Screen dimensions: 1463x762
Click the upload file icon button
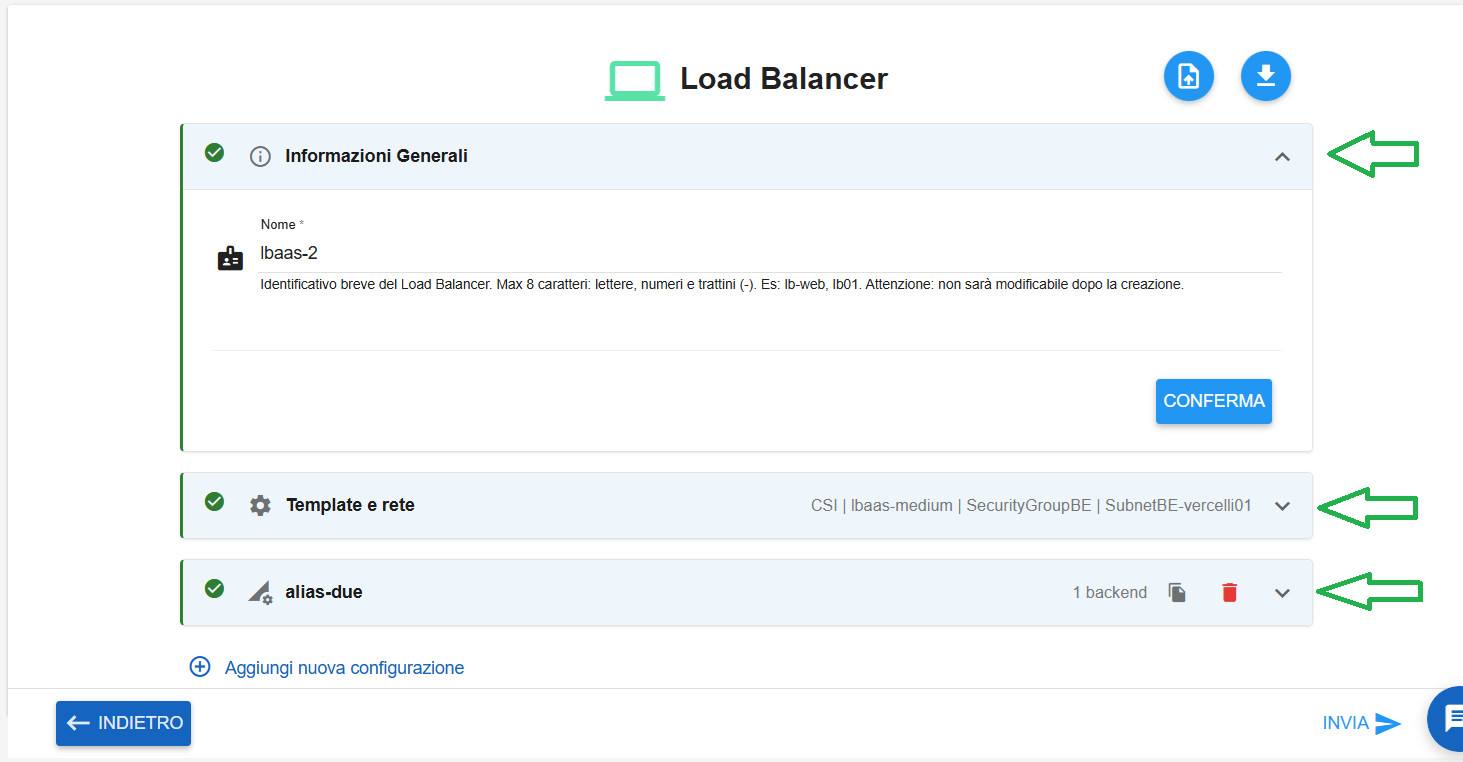1188,76
